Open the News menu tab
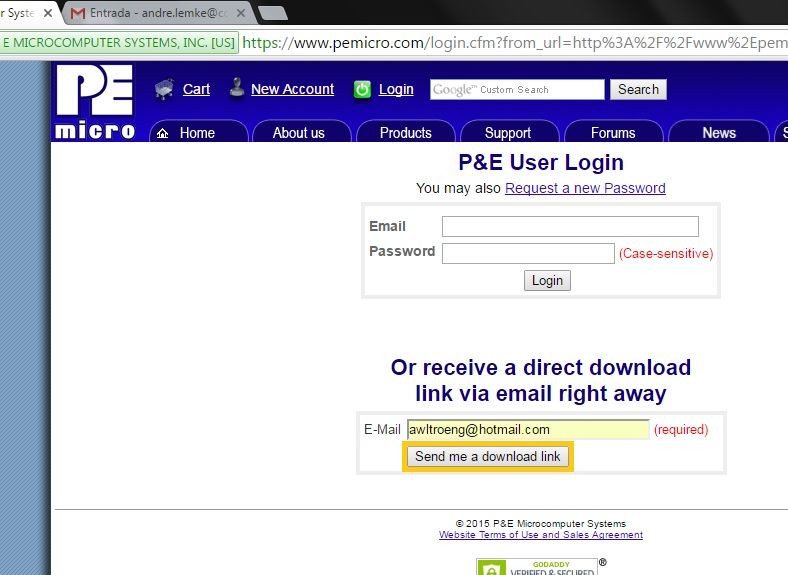Screen dimensions: 788x575 click(x=719, y=133)
